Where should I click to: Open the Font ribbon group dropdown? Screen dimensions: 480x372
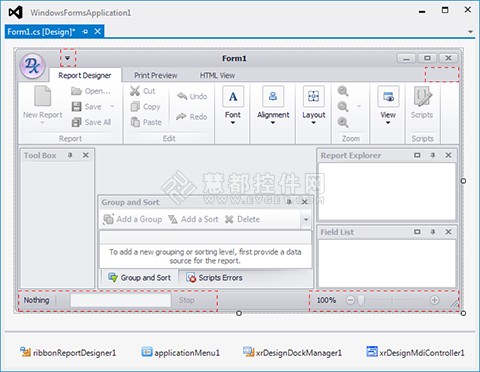click(x=233, y=105)
